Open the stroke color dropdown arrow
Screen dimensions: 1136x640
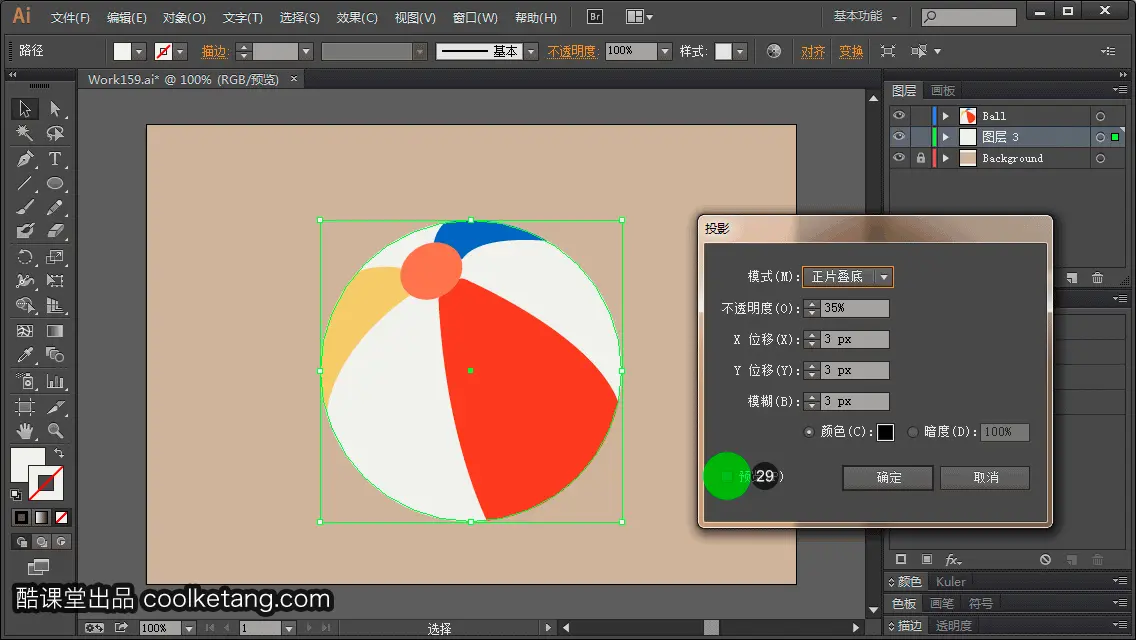pos(180,51)
